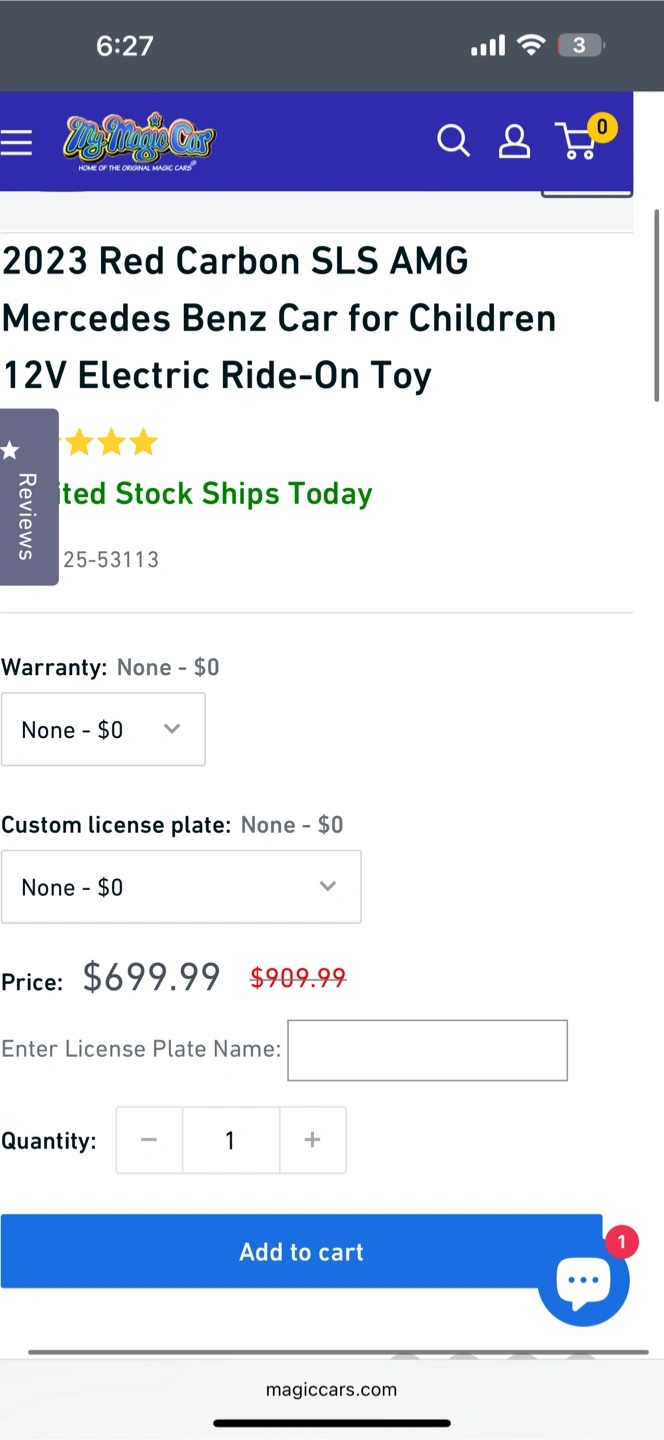Decrease quantity with the minus button

click(x=149, y=1140)
